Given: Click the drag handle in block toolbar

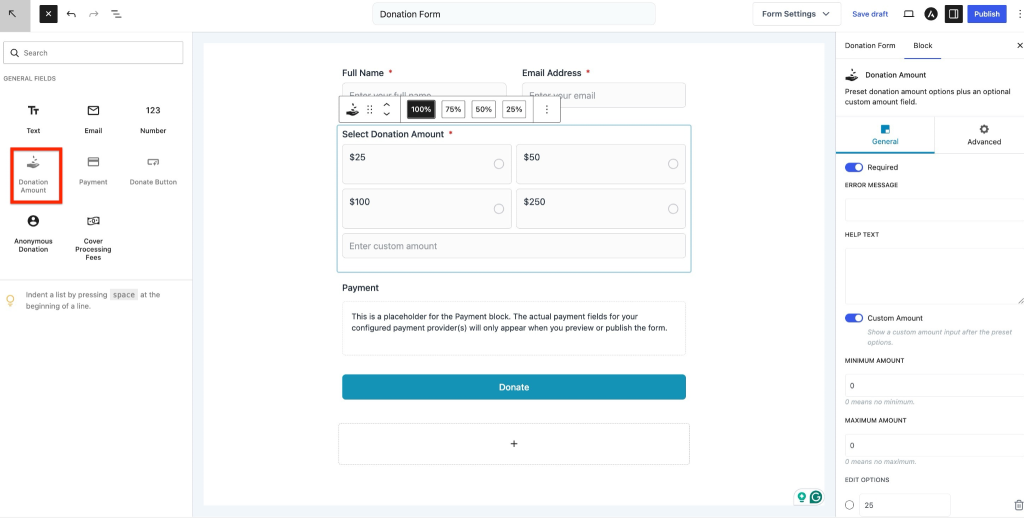Looking at the screenshot, I should click(370, 110).
